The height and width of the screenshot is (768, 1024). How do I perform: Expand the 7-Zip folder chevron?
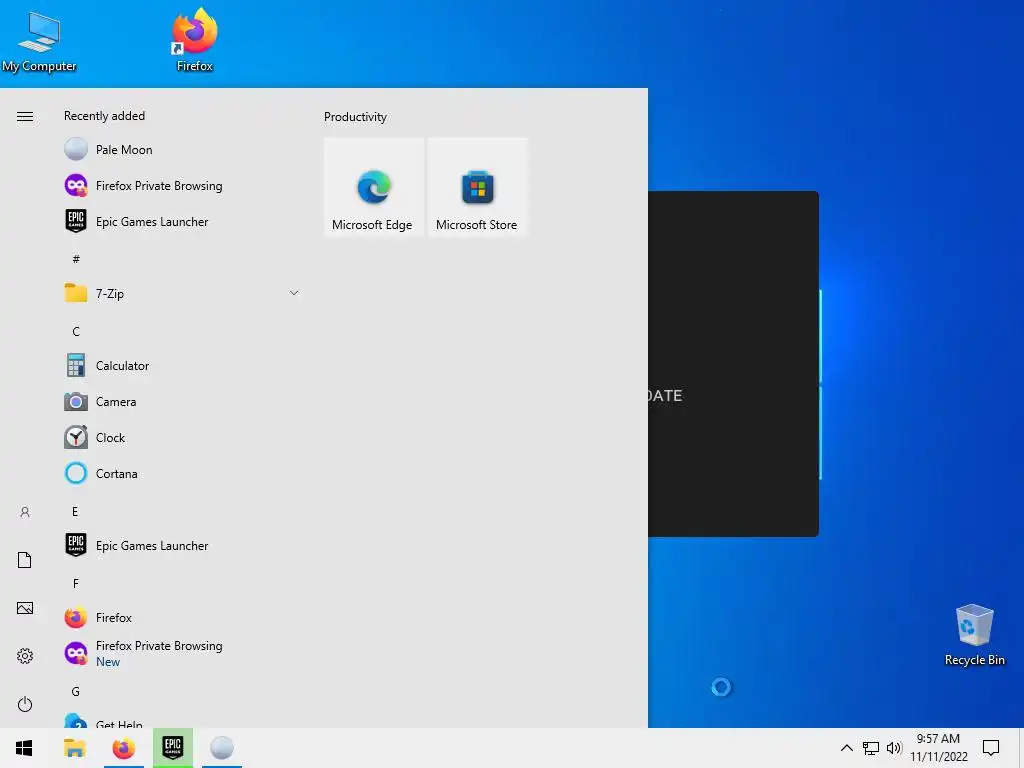[294, 293]
